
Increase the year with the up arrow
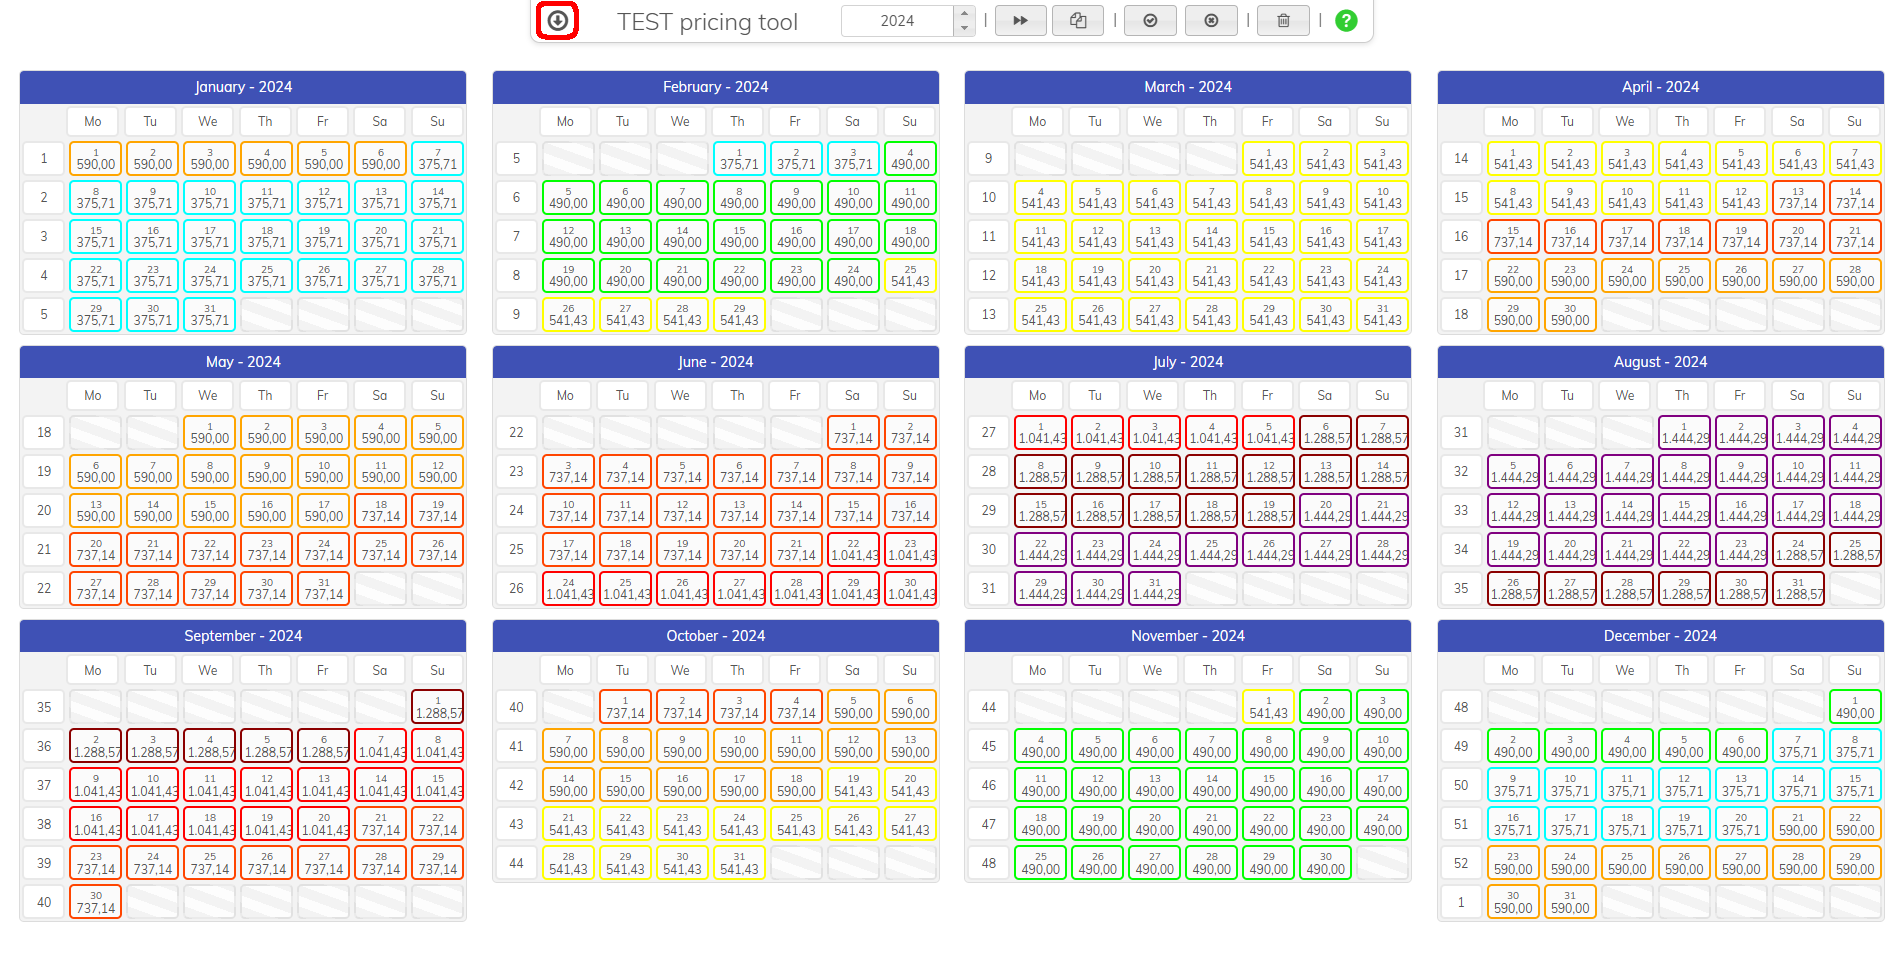[964, 13]
